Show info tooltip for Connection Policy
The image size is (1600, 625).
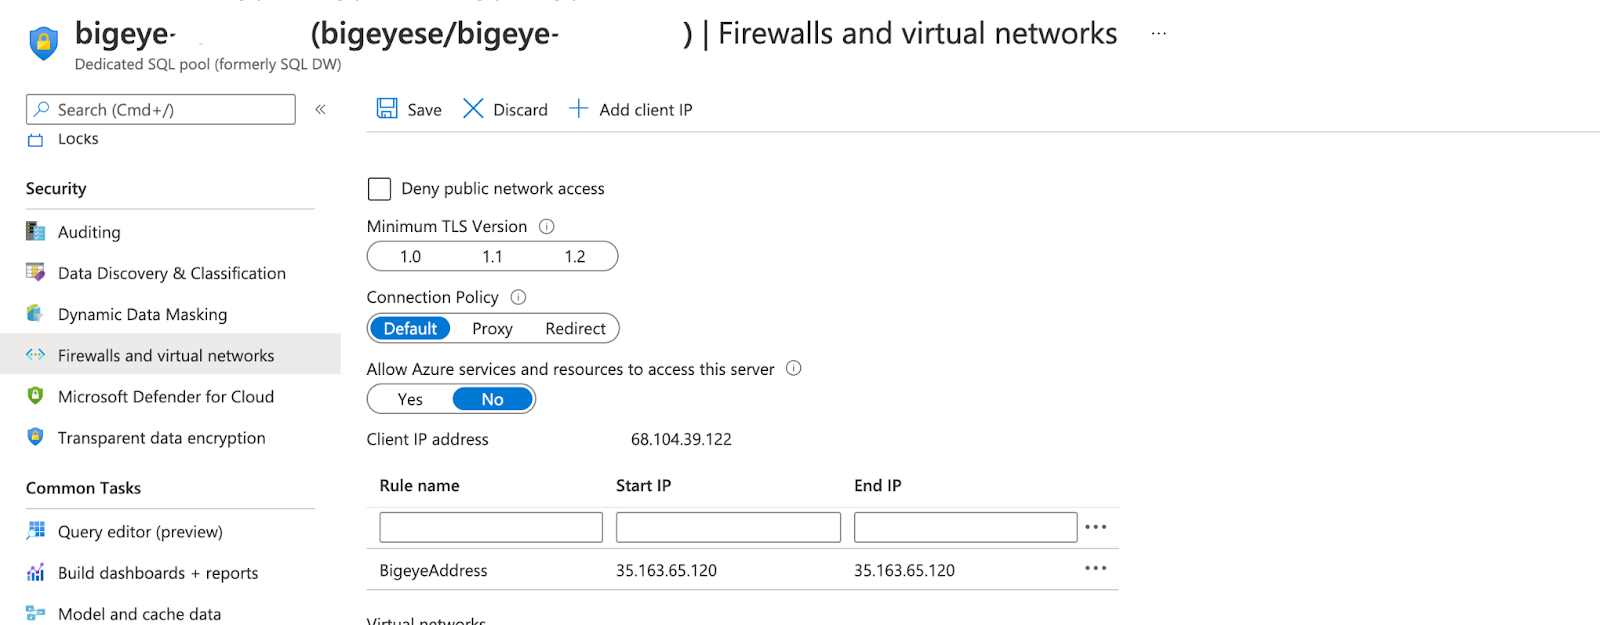(x=518, y=297)
